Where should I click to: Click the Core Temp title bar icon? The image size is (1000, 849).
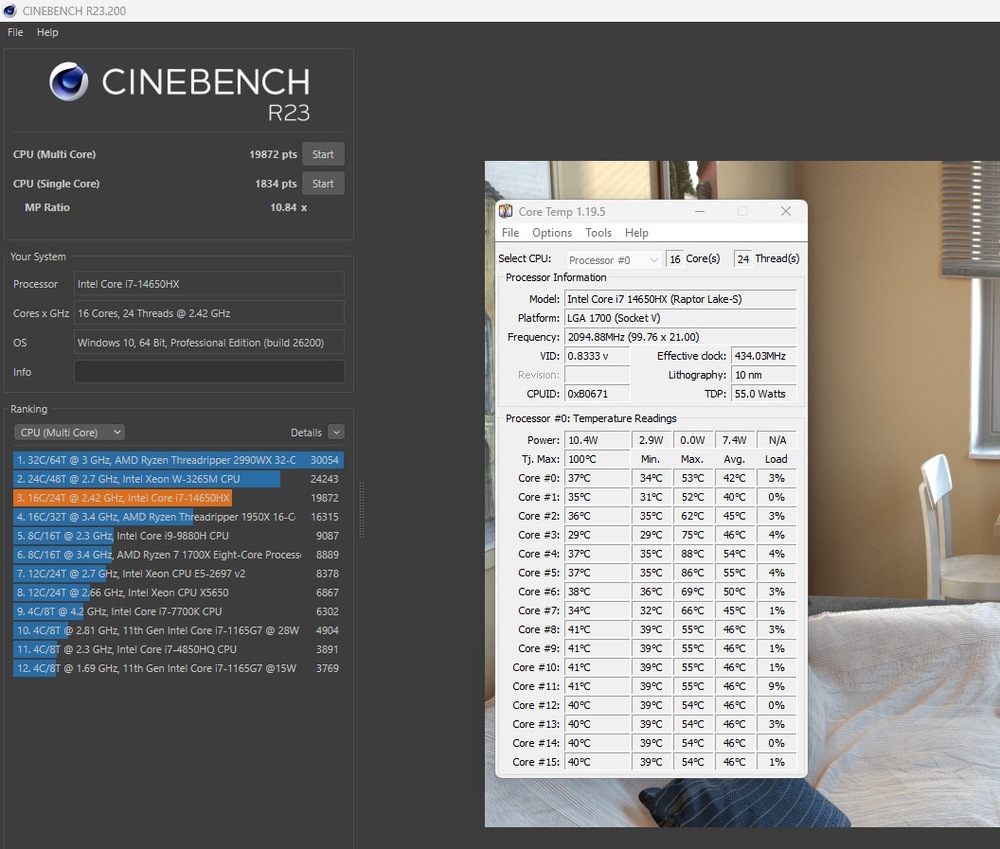point(507,212)
